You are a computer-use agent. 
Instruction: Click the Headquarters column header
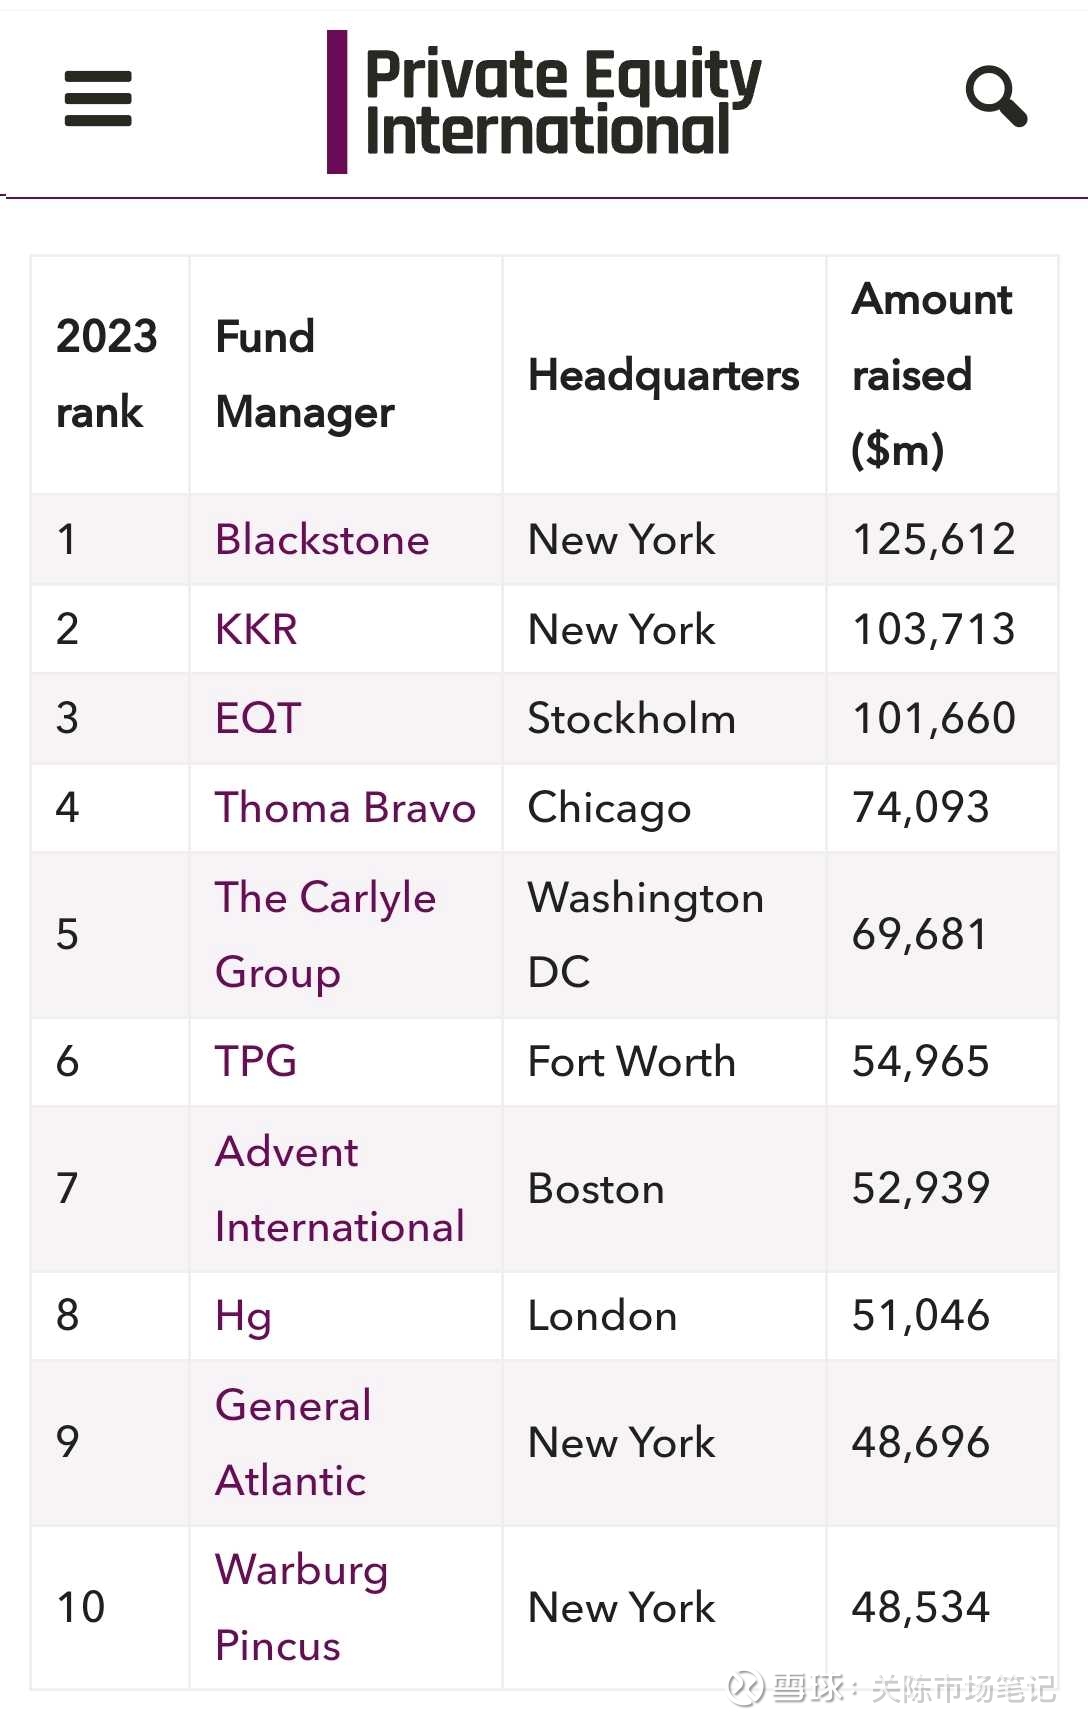[x=663, y=375]
